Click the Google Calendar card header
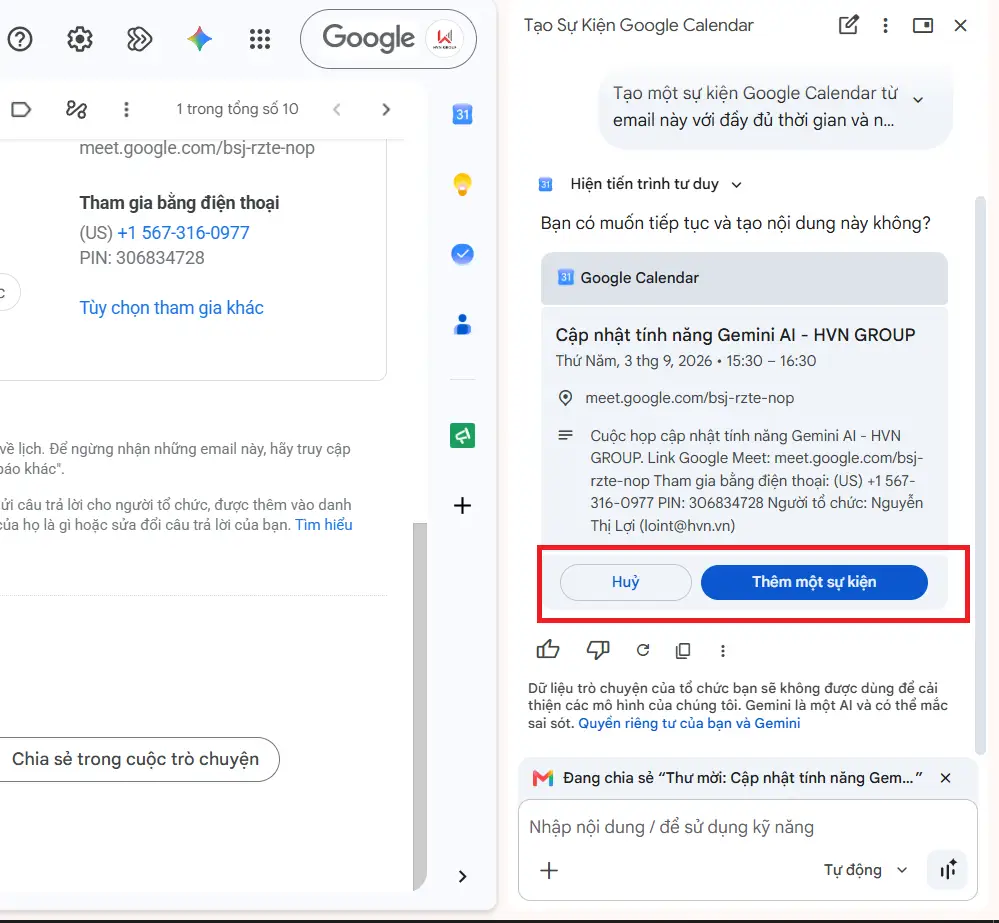The image size is (999, 923). 744,278
